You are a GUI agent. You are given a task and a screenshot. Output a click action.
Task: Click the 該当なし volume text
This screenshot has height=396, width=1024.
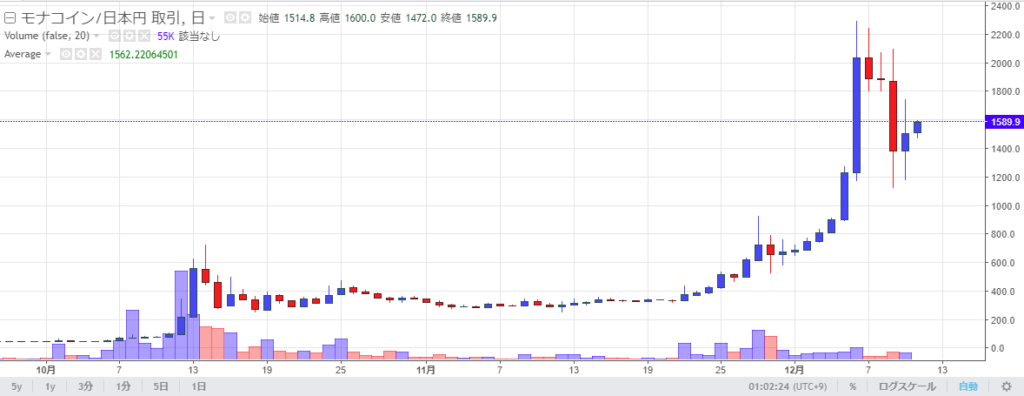click(x=199, y=36)
